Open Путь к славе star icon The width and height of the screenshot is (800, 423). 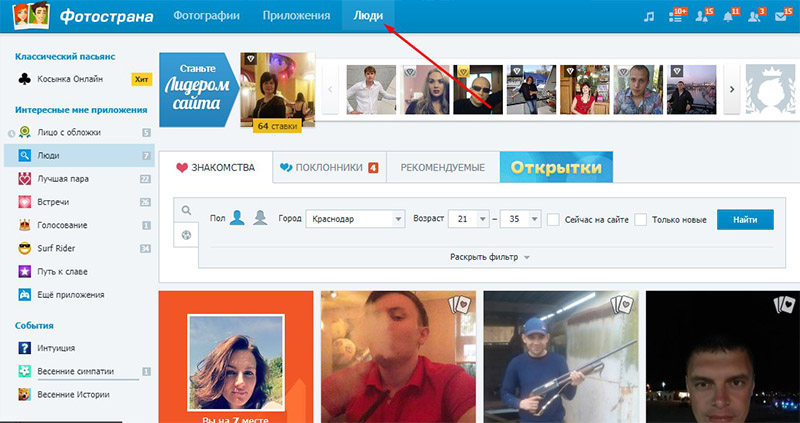pos(24,271)
